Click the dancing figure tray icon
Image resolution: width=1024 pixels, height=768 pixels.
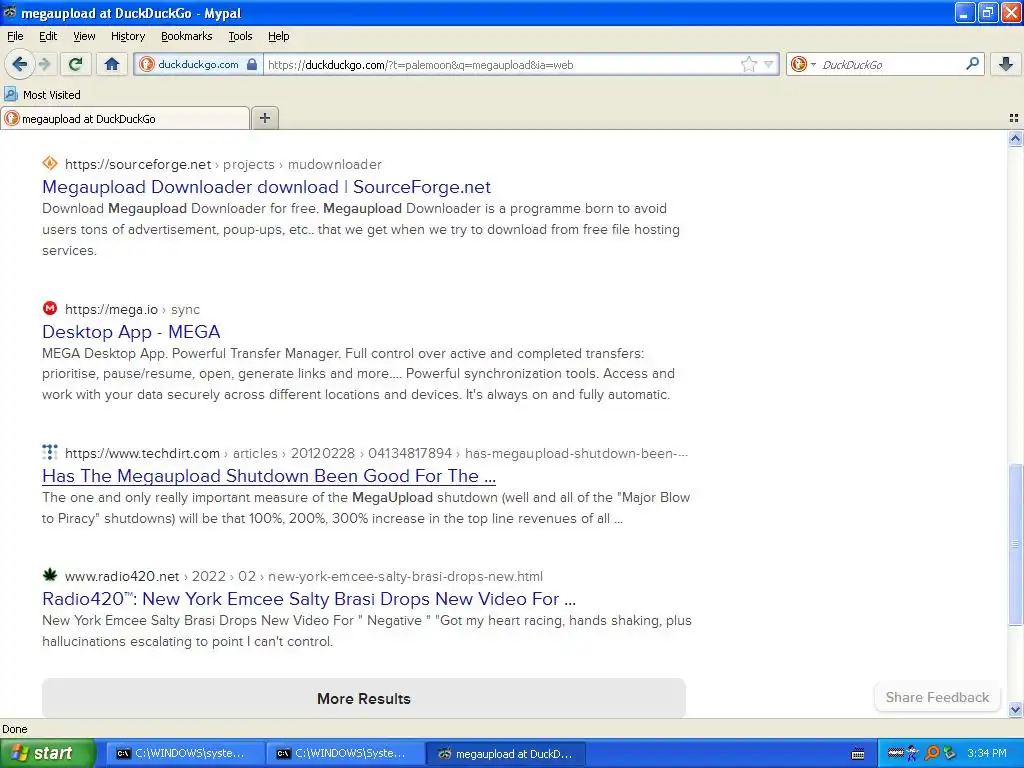tap(913, 754)
